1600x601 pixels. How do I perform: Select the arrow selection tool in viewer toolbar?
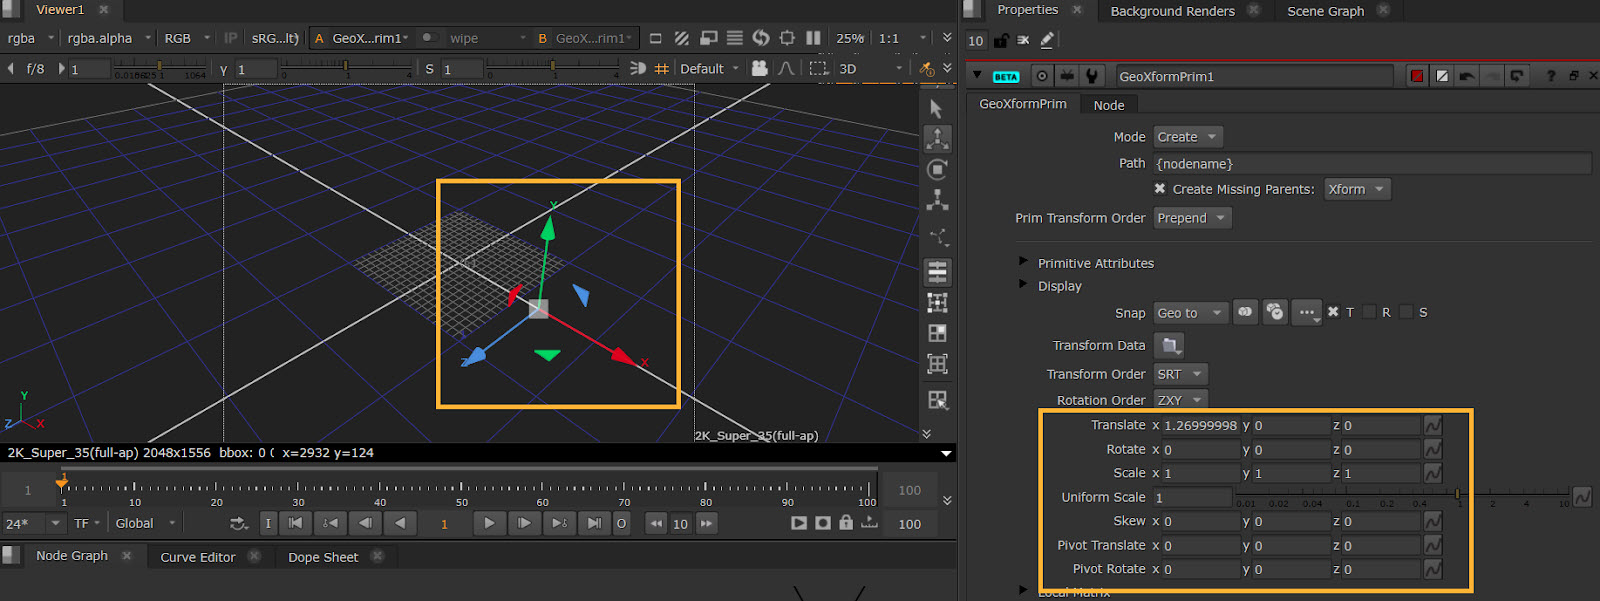pyautogui.click(x=936, y=108)
